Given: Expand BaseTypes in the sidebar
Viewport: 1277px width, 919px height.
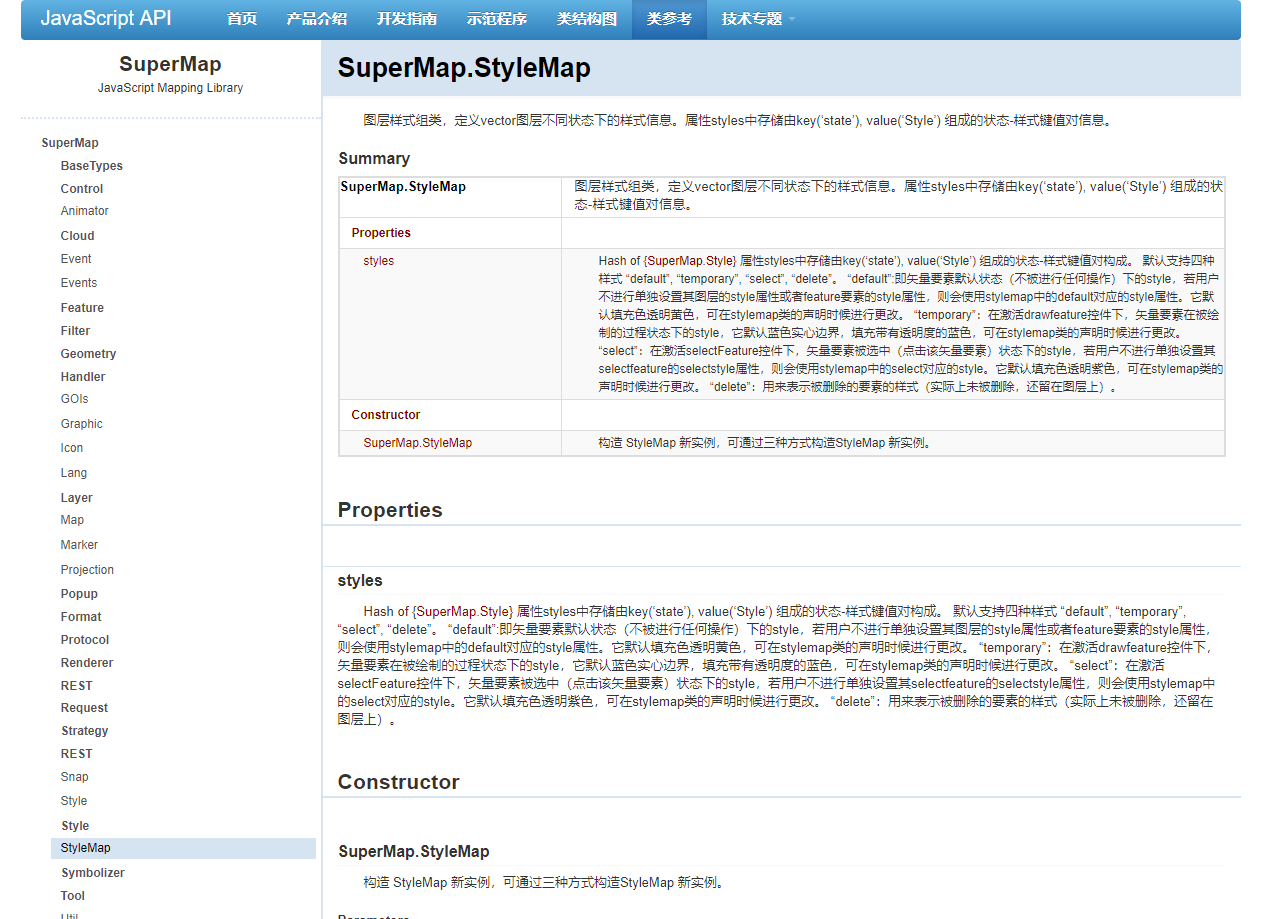Looking at the screenshot, I should tap(92, 166).
